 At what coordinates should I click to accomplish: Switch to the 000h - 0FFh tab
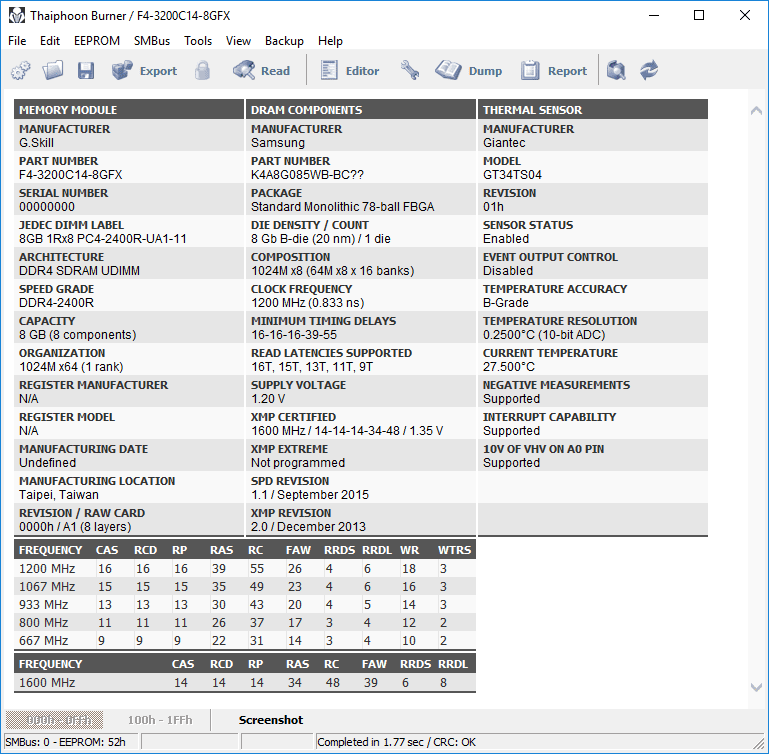pos(54,720)
